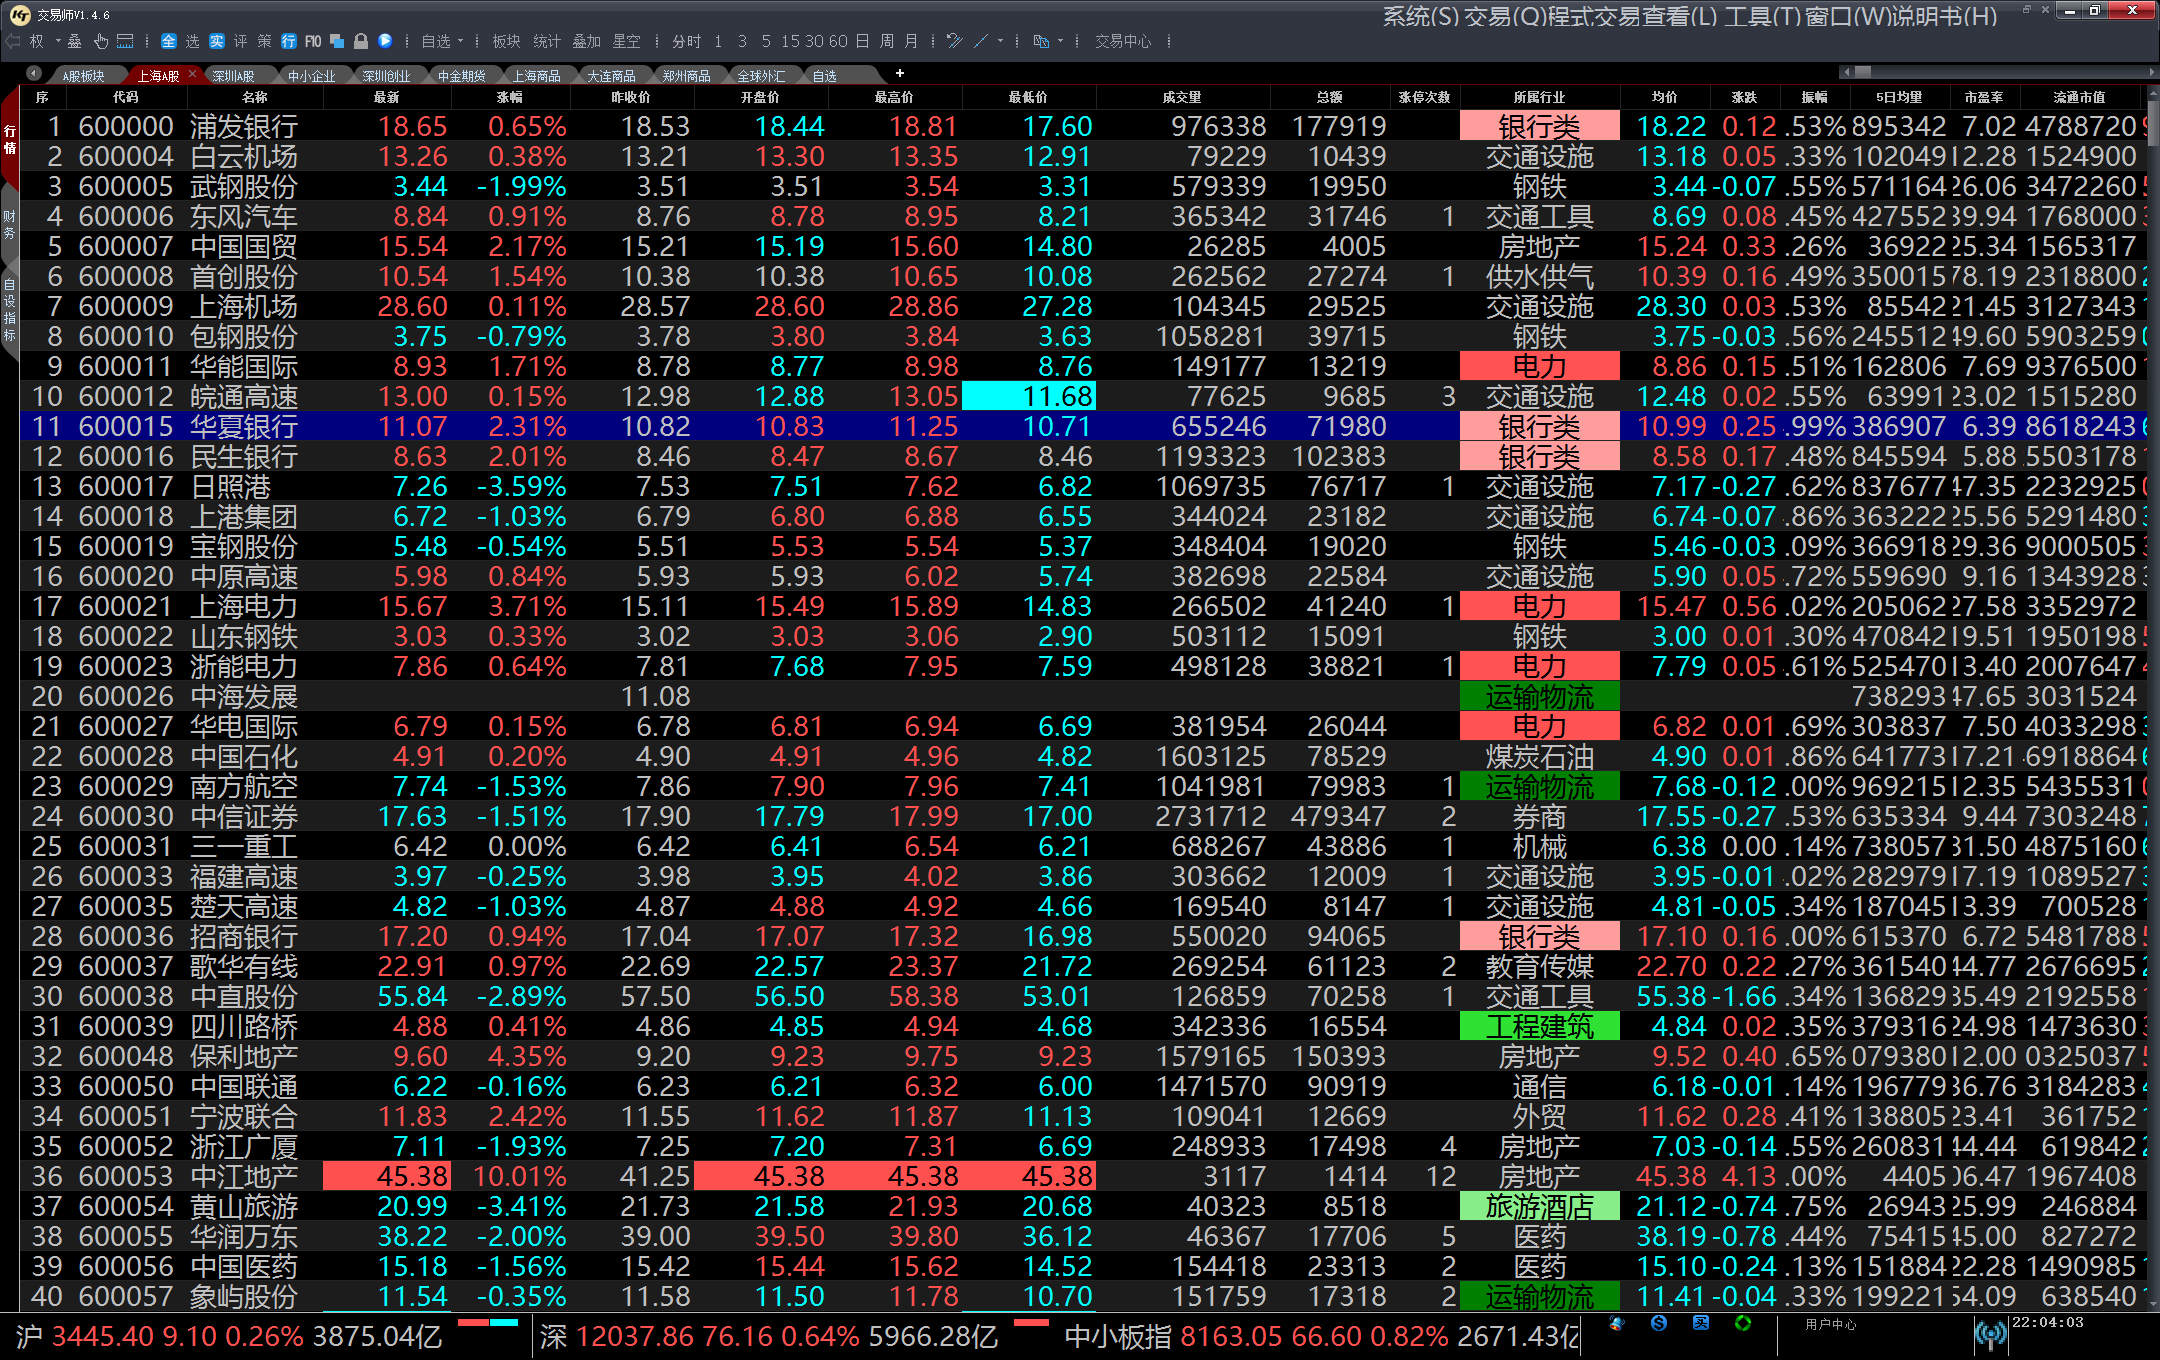Toggle the blue 实 button
This screenshot has width=2160, height=1360.
[216, 41]
